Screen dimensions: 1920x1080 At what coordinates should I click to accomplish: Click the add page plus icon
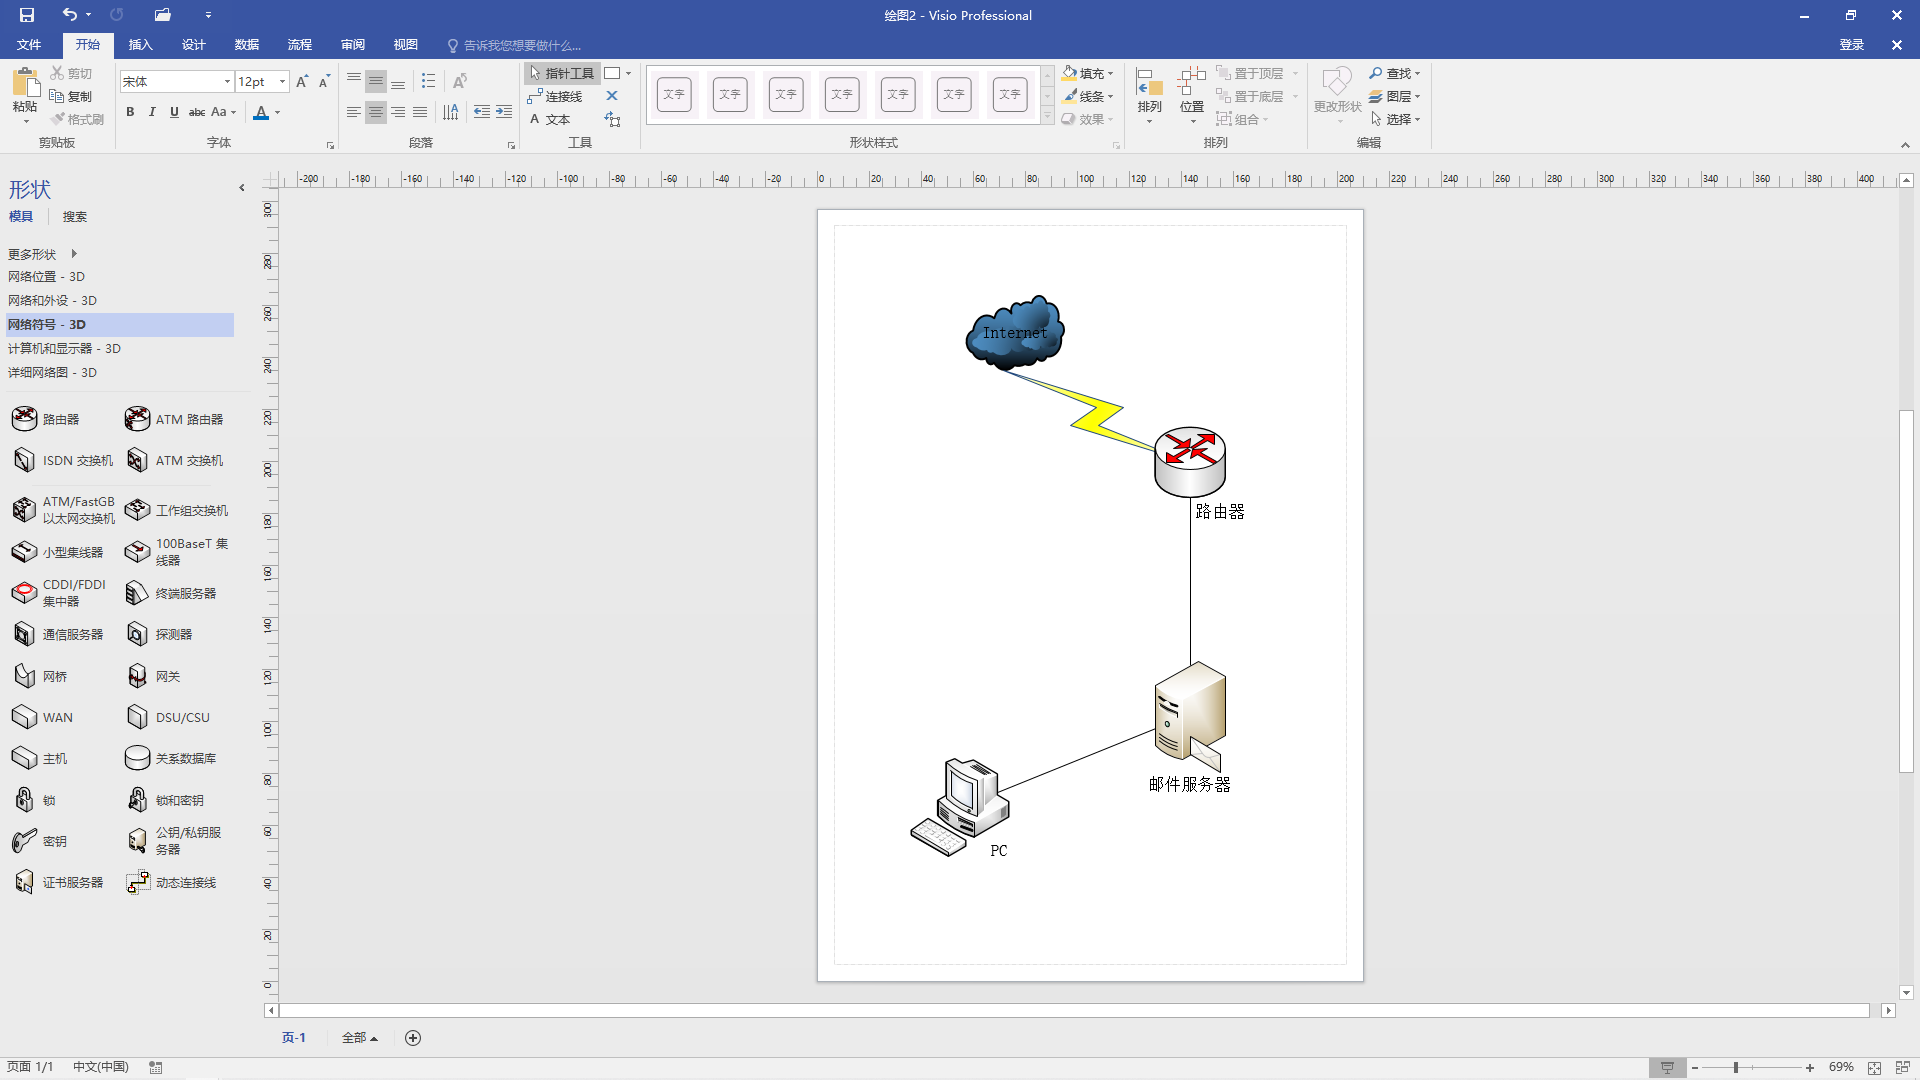pyautogui.click(x=413, y=1038)
